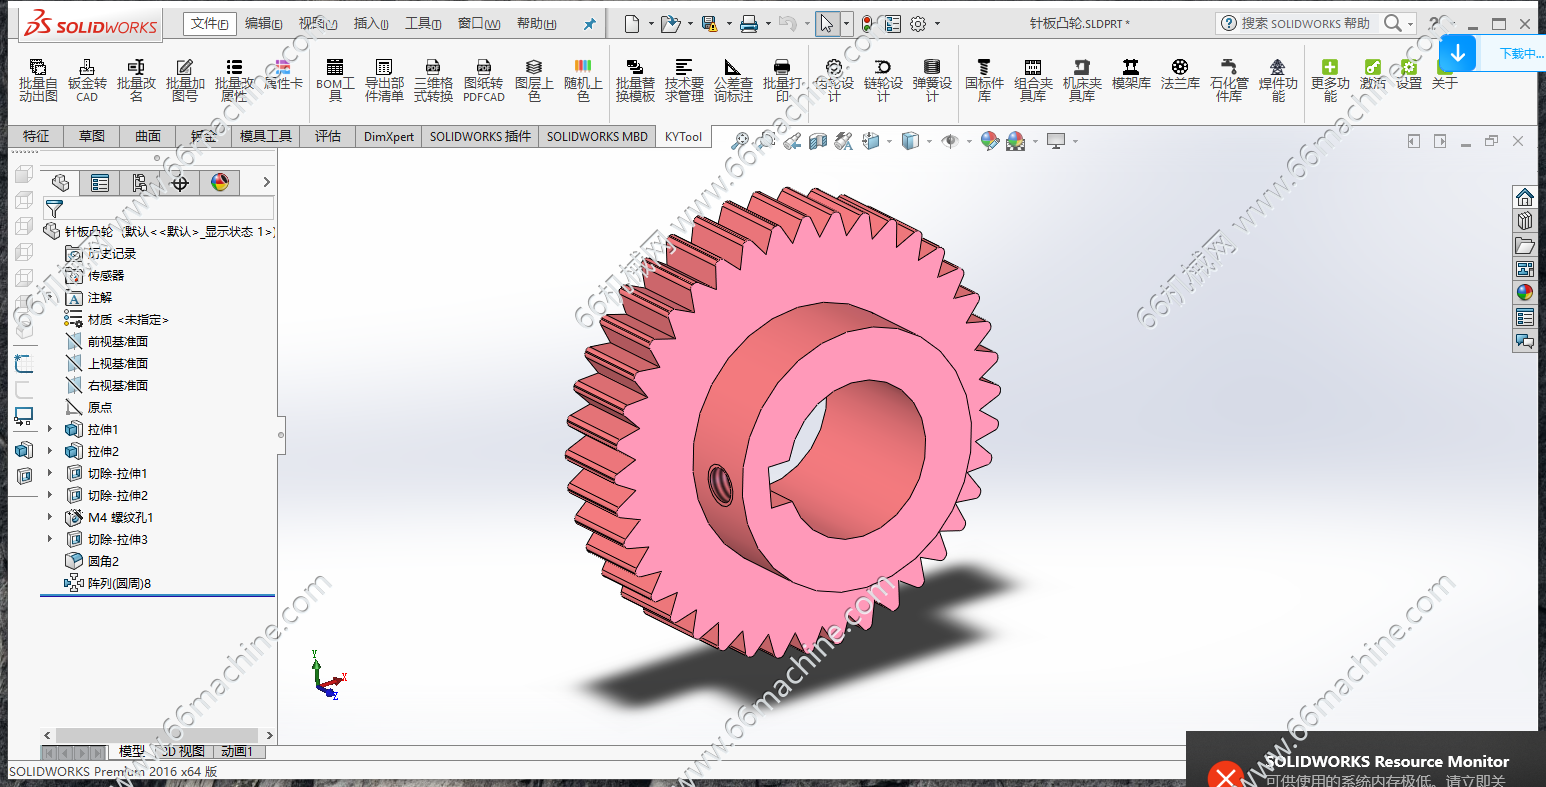
Task: Expand the 切除-拉伸1 feature node
Action: (50, 473)
